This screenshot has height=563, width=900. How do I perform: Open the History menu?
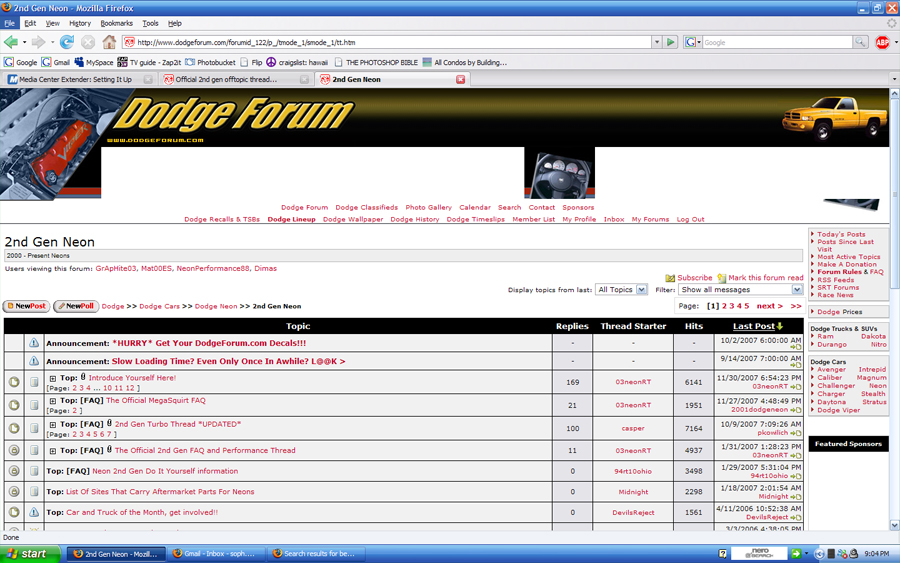80,24
